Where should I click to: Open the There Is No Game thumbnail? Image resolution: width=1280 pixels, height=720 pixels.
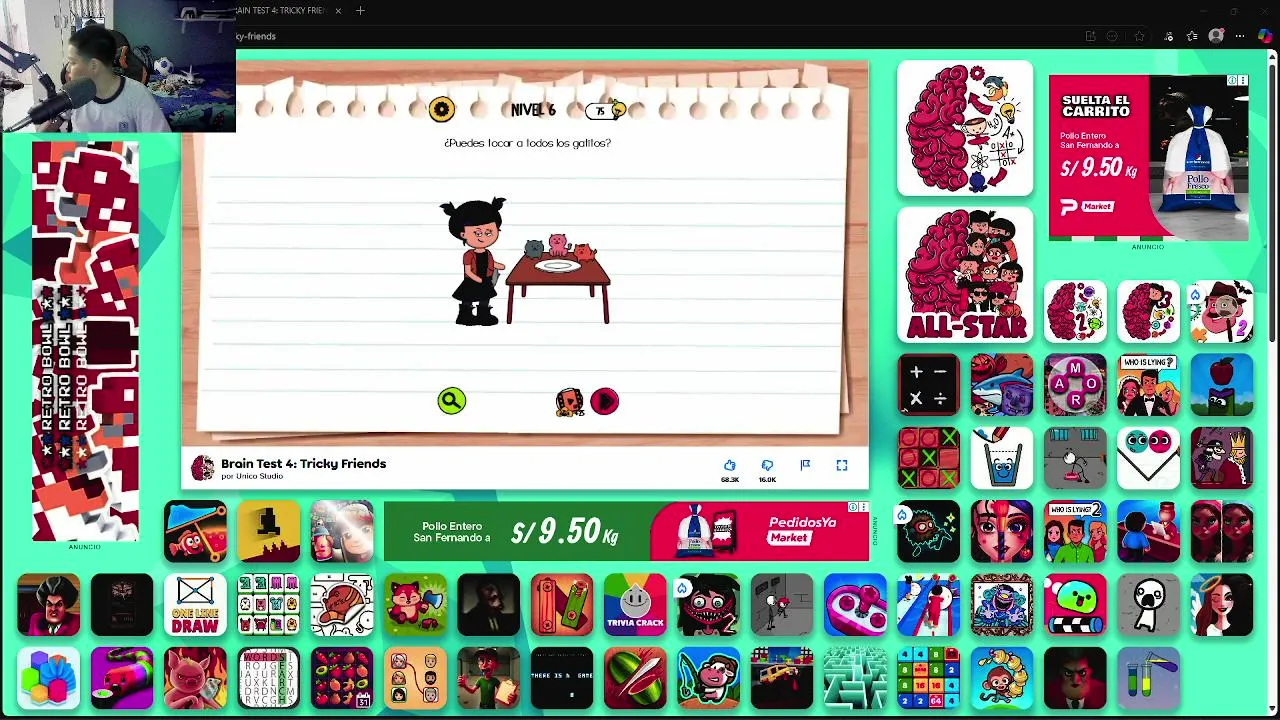562,677
